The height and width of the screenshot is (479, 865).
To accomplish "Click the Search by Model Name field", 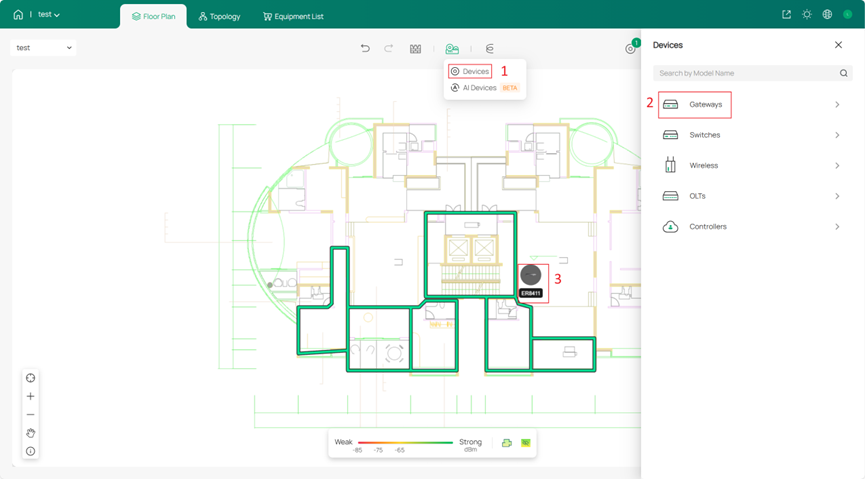I will pyautogui.click(x=745, y=73).
